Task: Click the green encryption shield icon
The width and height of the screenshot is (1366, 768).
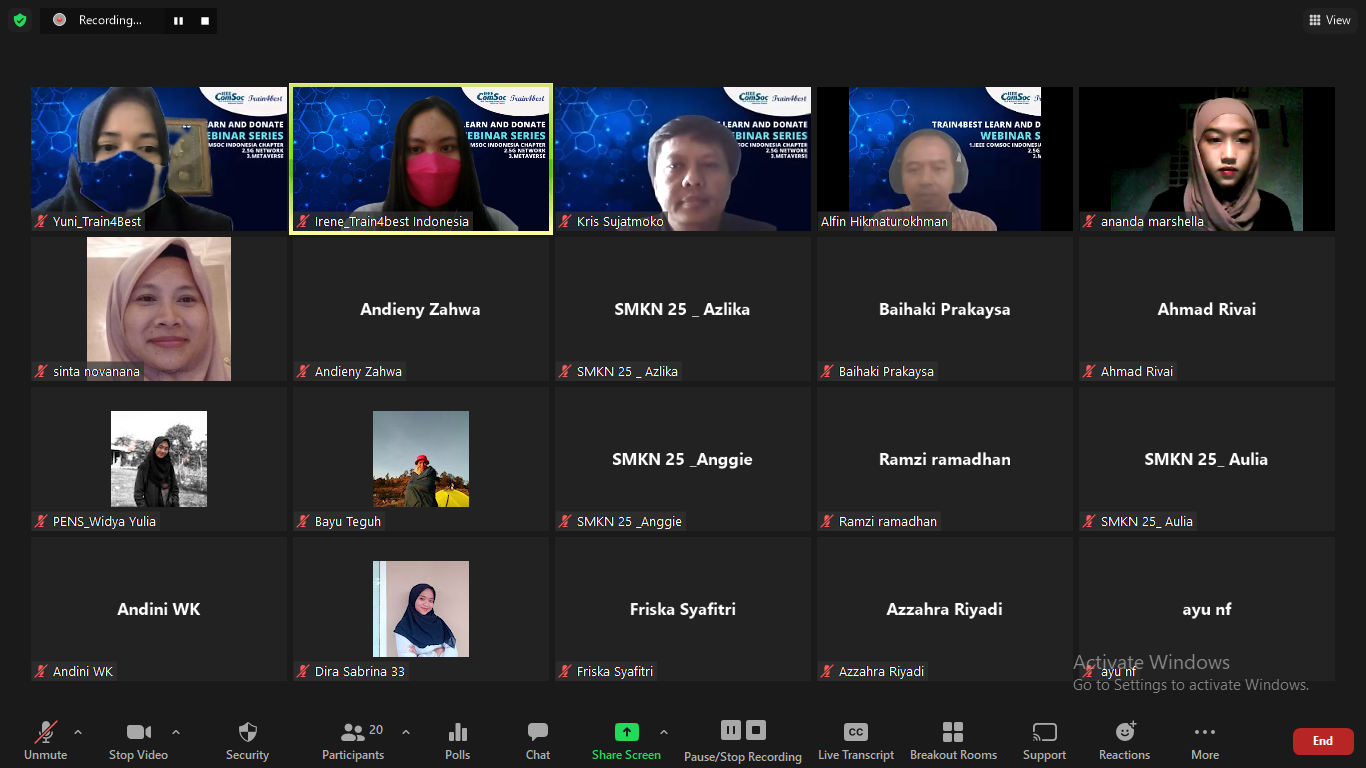Action: click(x=20, y=20)
